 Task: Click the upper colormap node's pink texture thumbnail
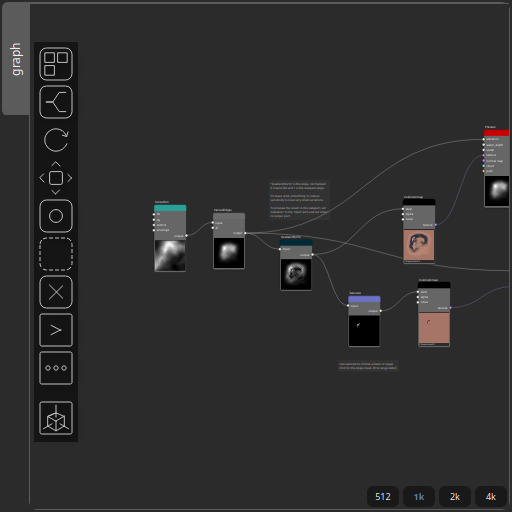[419, 245]
